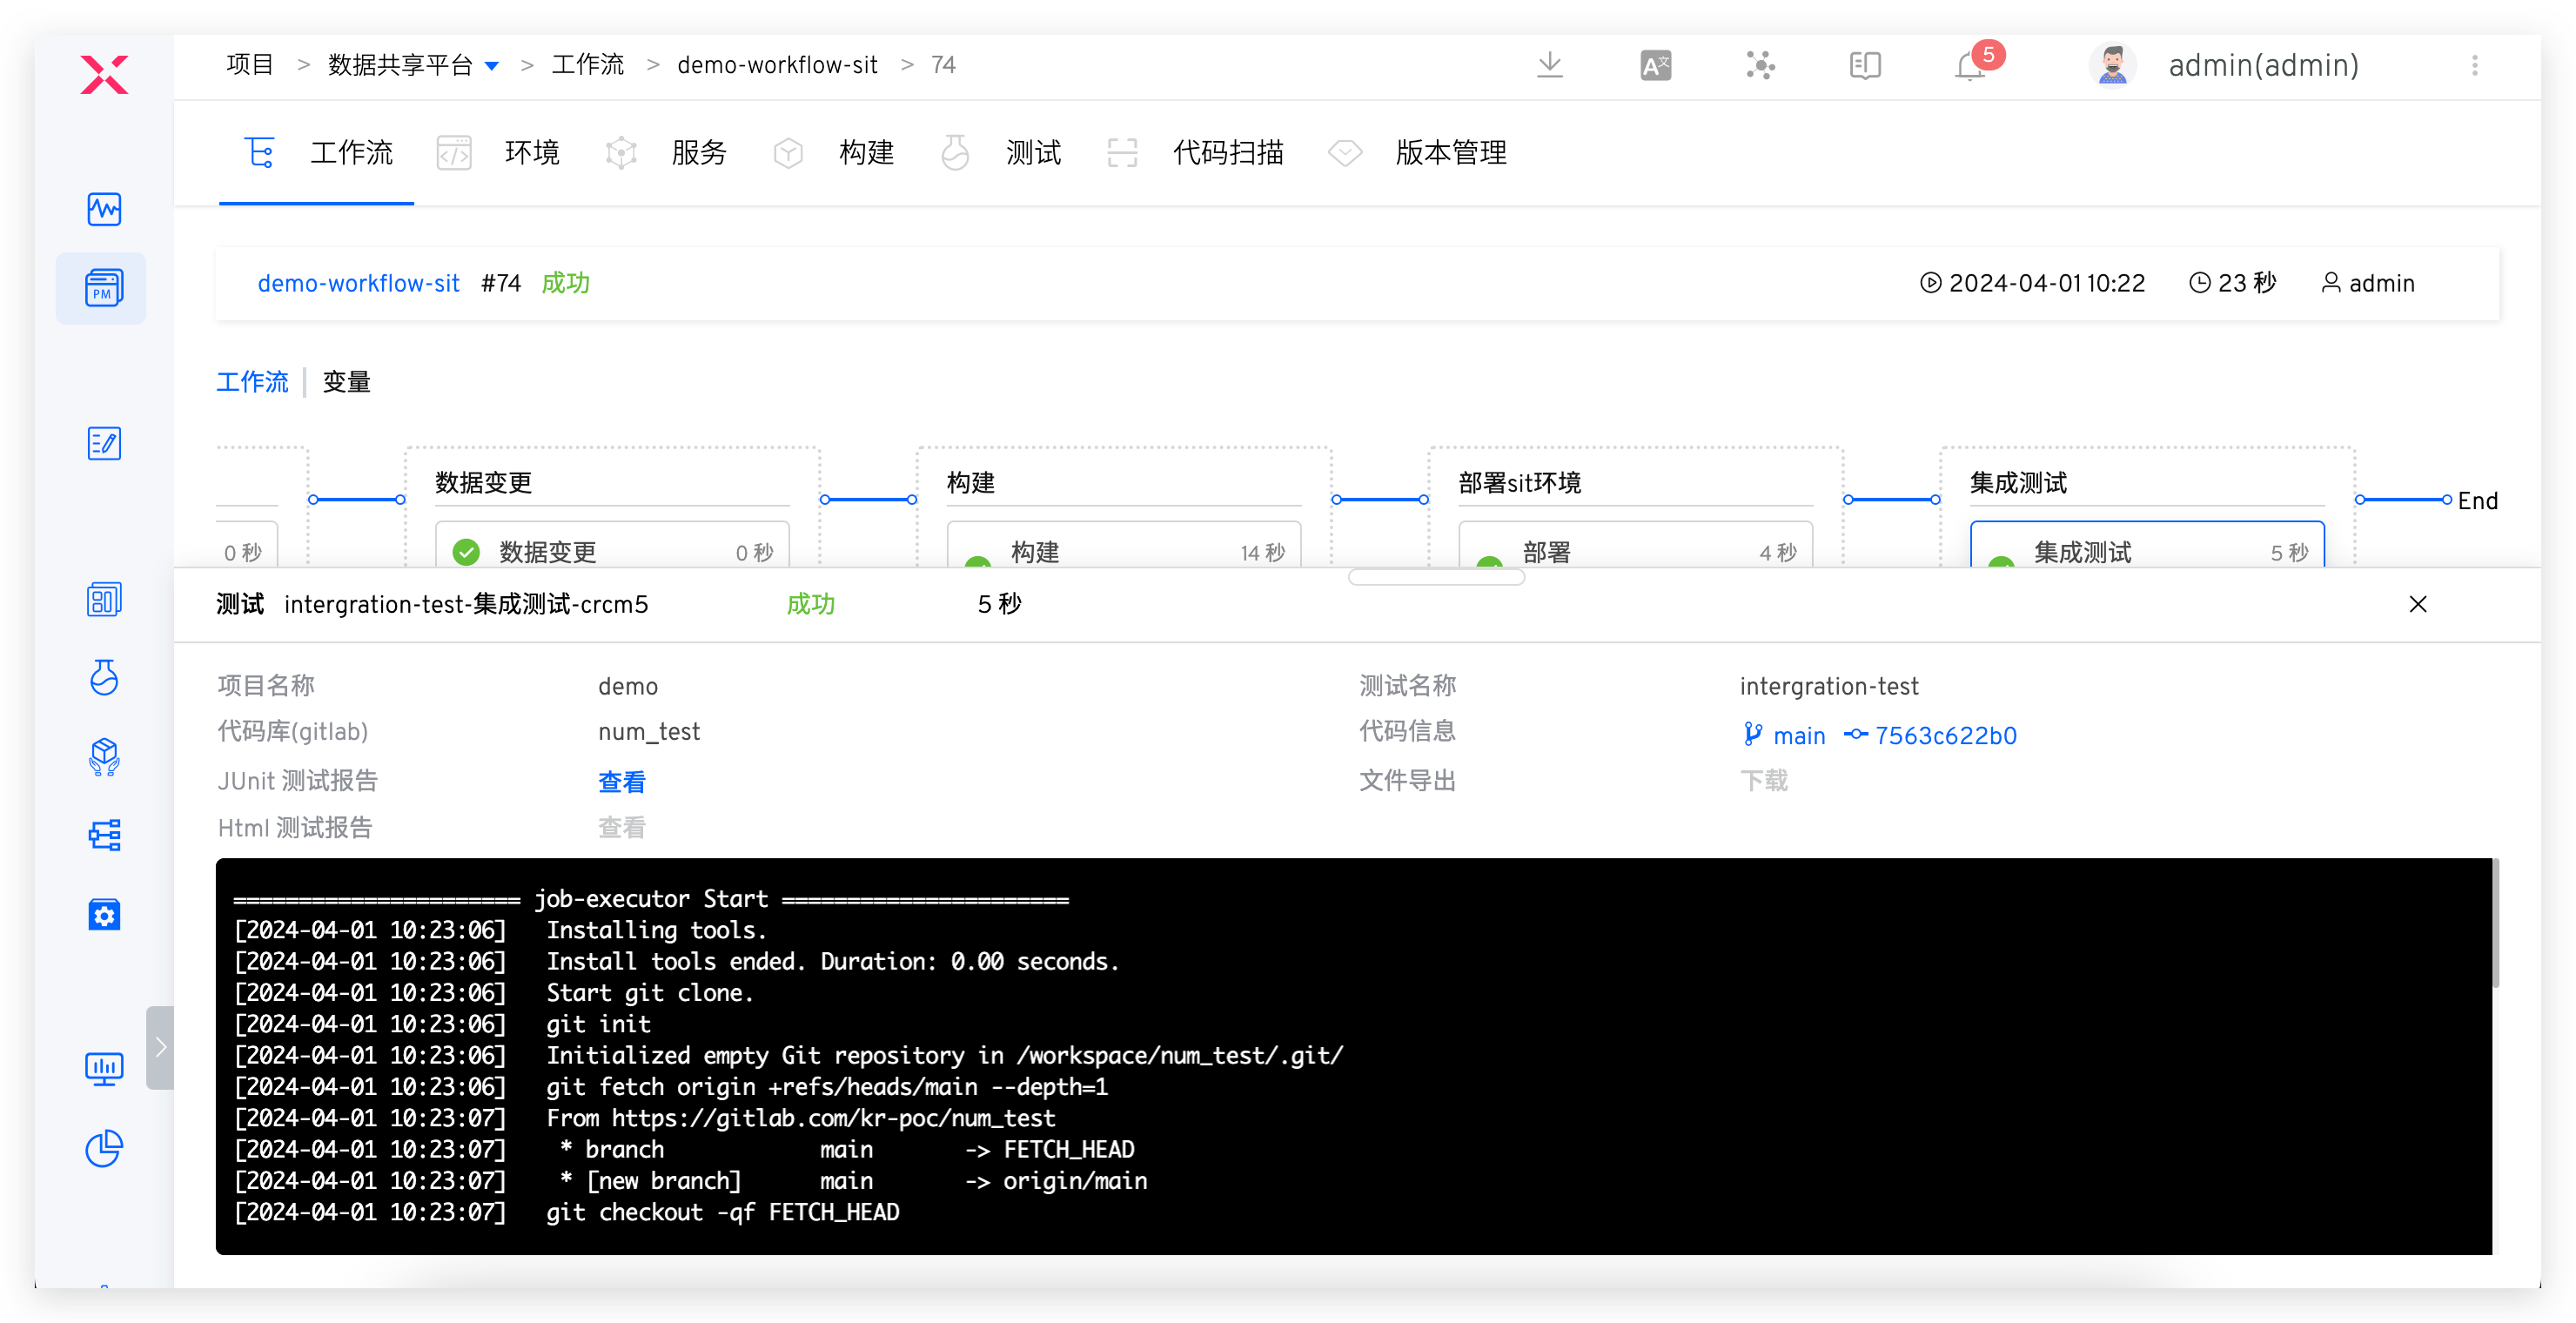Open commit 7563c622b0 link
The width and height of the screenshot is (2576, 1323).
(x=1944, y=736)
